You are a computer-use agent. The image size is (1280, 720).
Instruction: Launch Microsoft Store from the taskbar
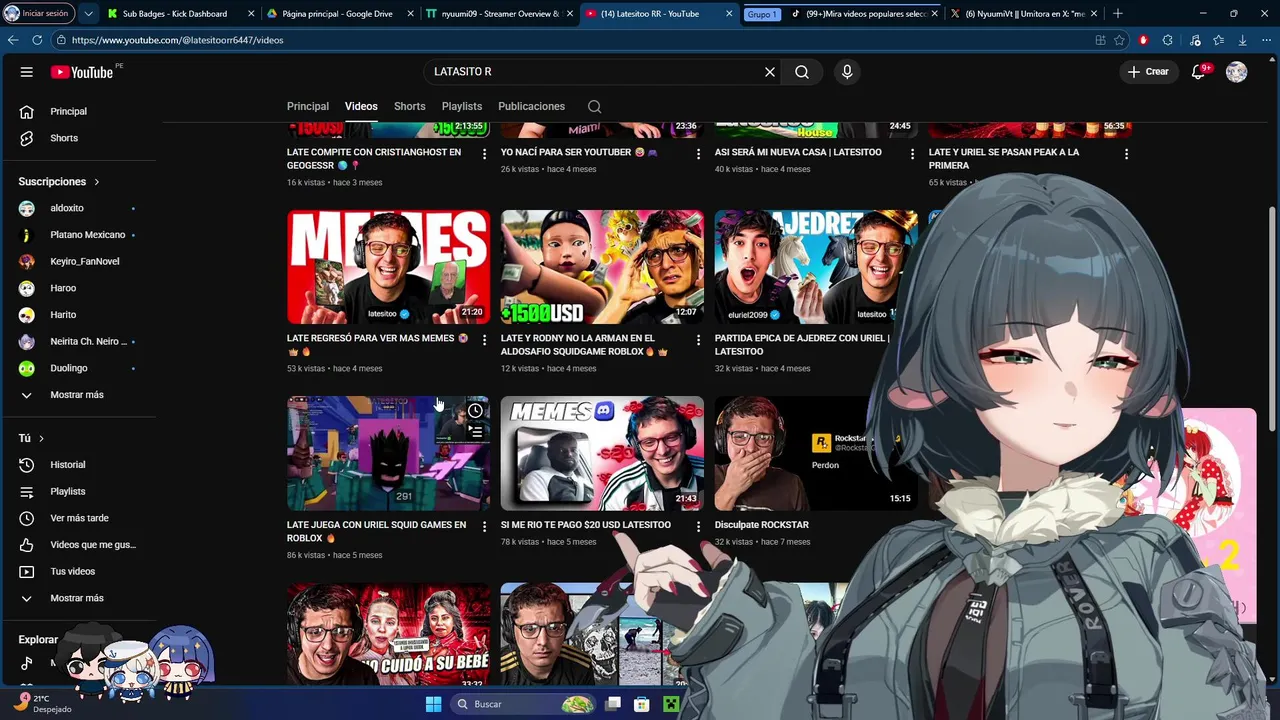pos(642,704)
